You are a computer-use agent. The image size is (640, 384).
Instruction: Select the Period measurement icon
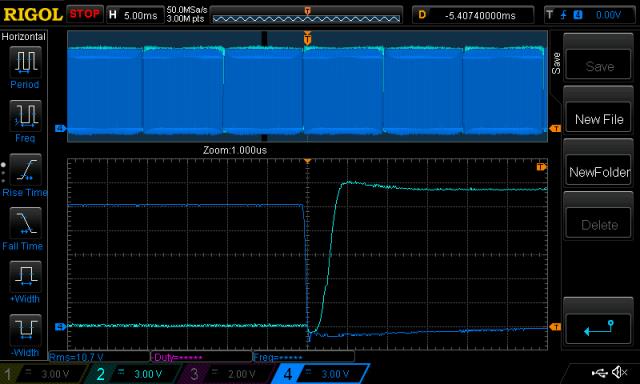pos(25,62)
